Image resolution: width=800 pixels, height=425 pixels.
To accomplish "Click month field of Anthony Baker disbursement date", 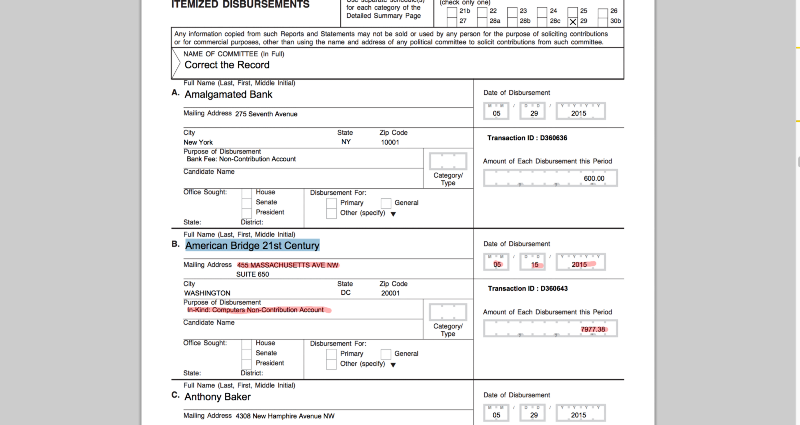I will tap(496, 413).
